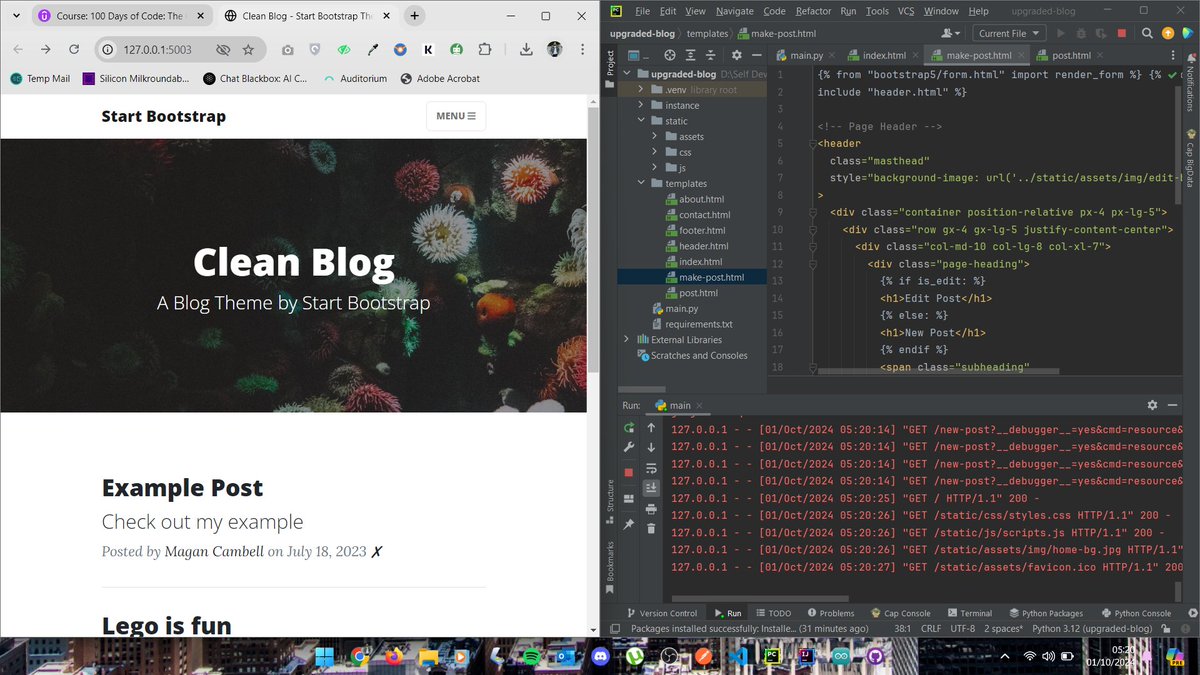
Task: Expand the assets folder
Action: (x=655, y=137)
